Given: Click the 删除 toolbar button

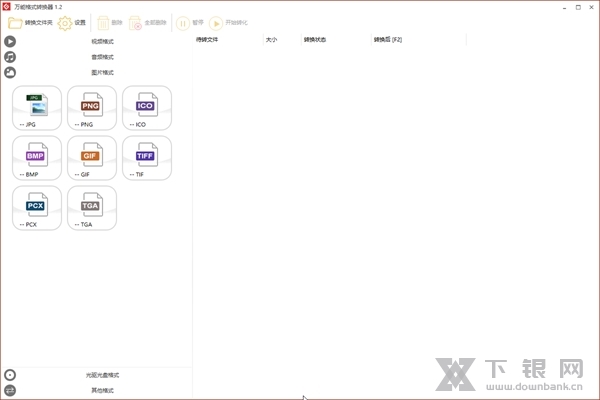Looking at the screenshot, I should click(x=110, y=22).
